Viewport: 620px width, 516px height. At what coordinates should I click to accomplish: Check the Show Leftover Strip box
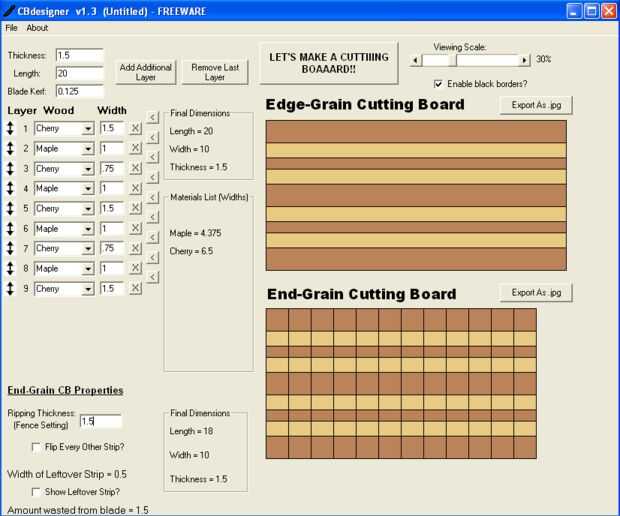pos(36,492)
